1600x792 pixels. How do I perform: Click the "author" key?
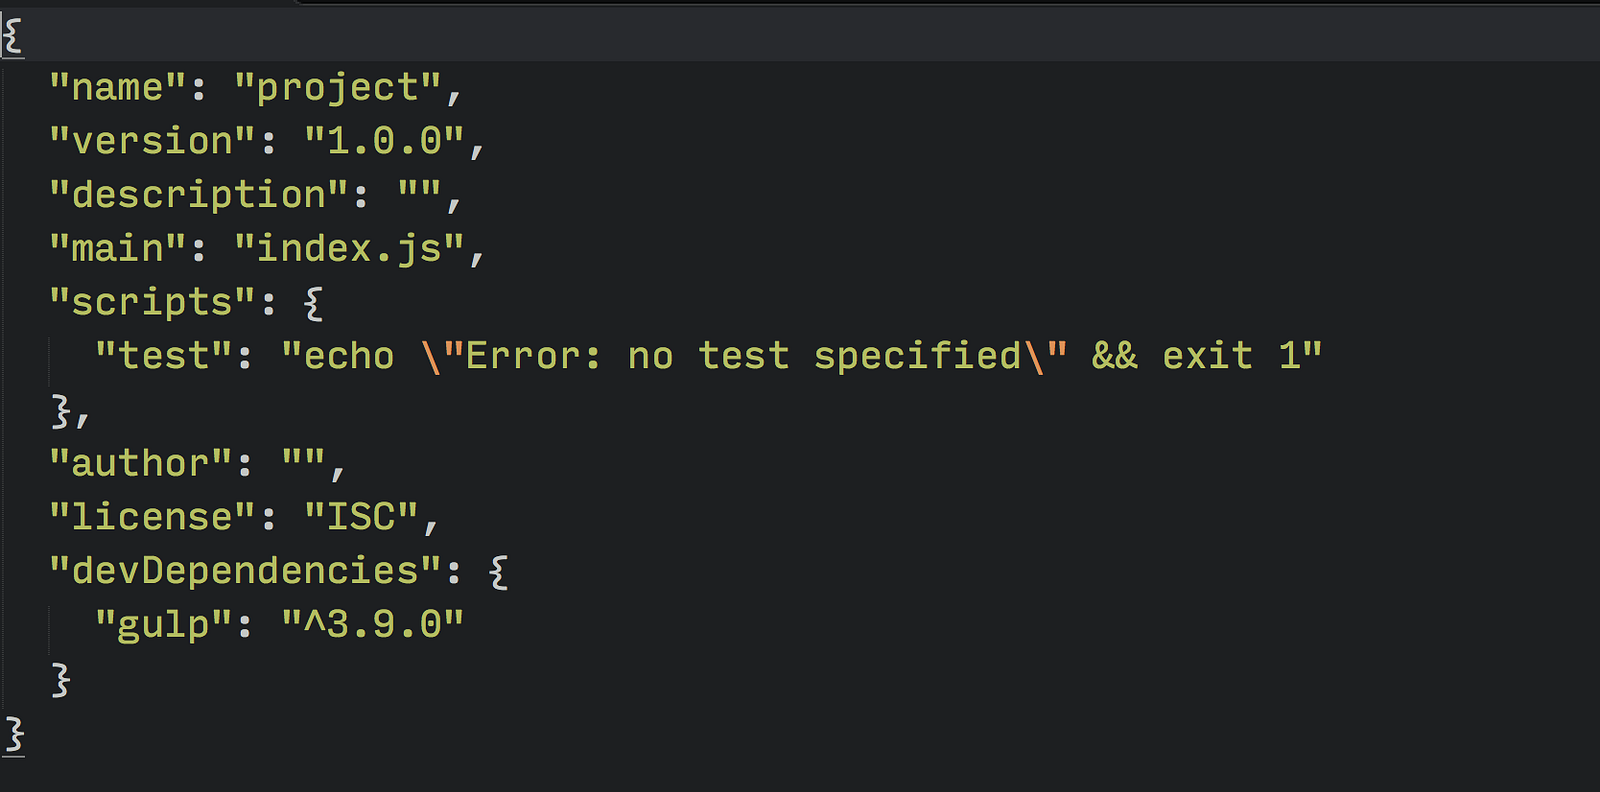[140, 464]
